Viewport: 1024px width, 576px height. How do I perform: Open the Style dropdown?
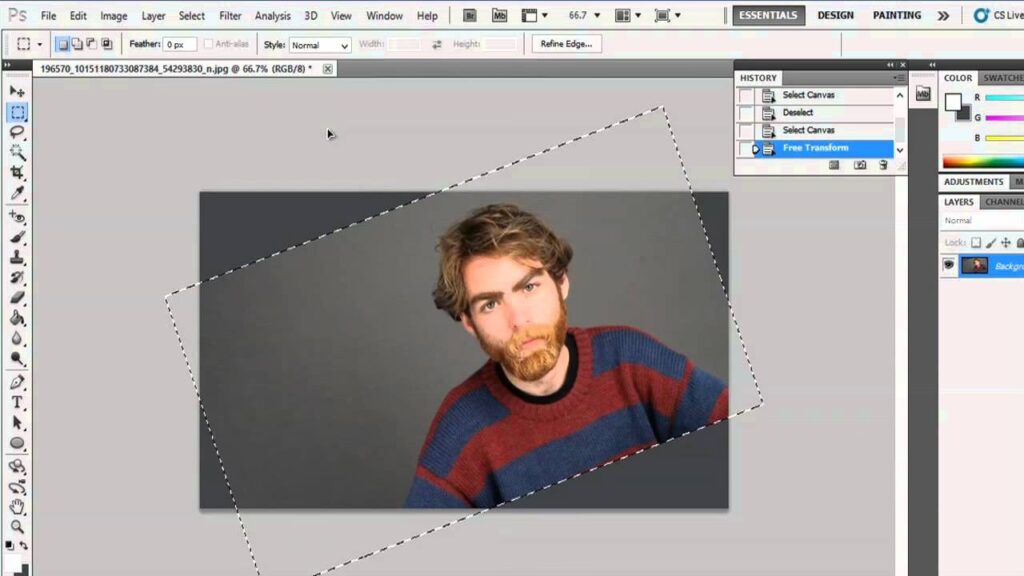(320, 45)
